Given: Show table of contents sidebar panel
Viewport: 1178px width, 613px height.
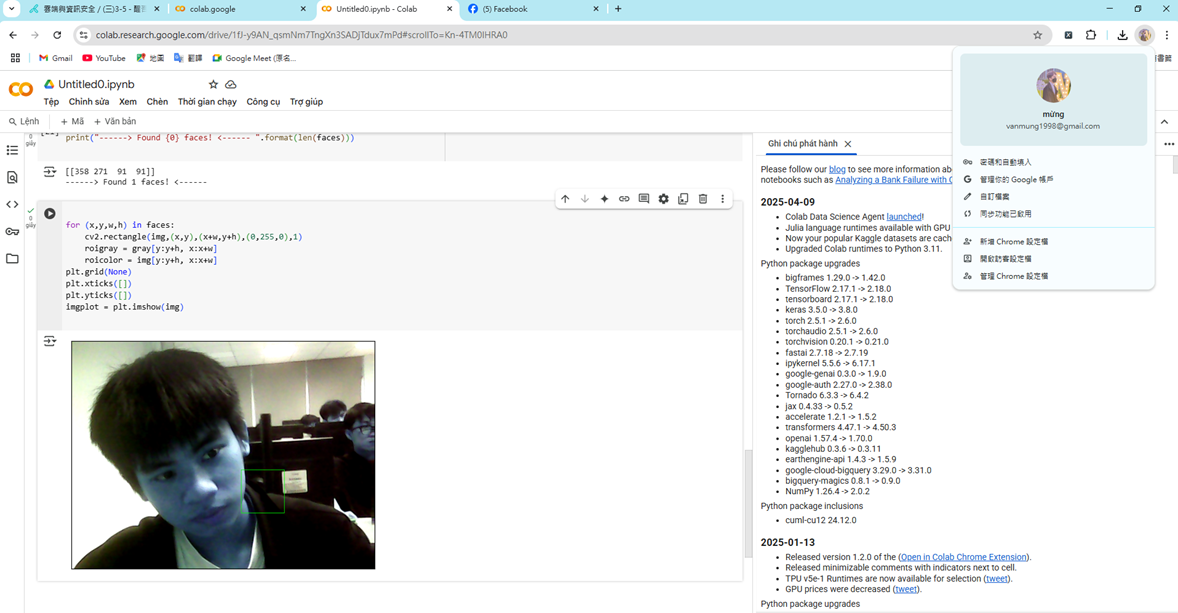Looking at the screenshot, I should click(x=12, y=150).
